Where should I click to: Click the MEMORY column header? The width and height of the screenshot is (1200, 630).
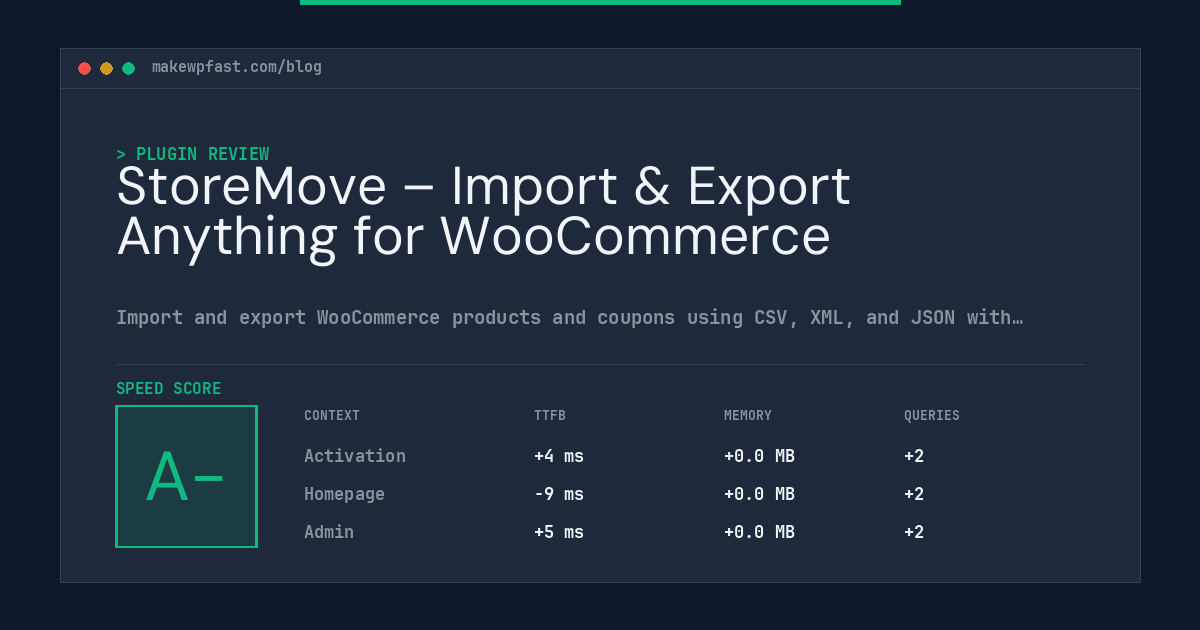click(748, 416)
